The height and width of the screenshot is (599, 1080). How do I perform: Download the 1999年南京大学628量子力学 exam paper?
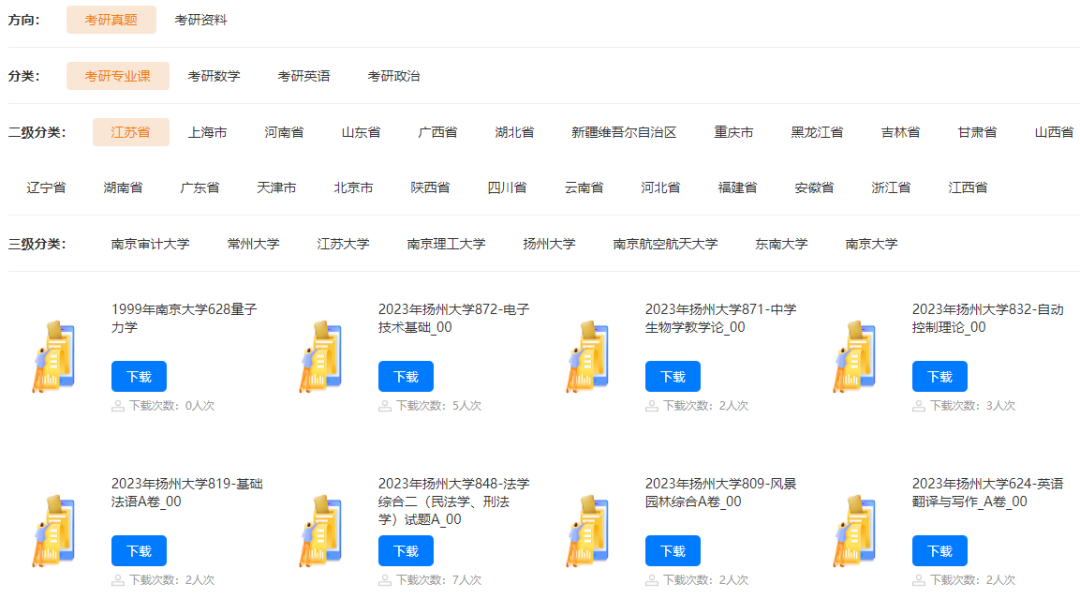[x=139, y=377]
